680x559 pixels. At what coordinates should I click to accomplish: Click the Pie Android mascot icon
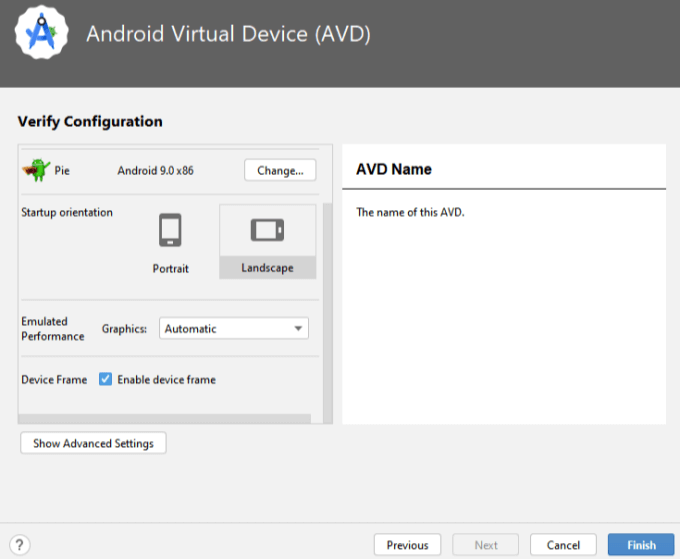pos(36,170)
